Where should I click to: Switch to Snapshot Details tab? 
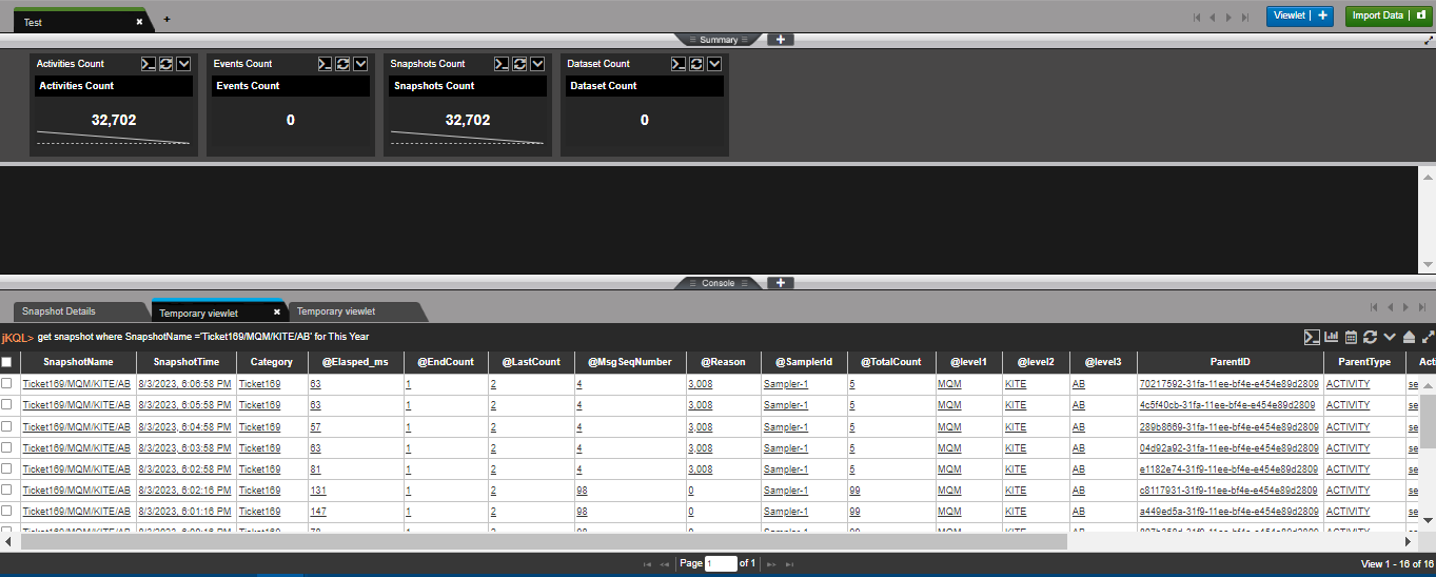point(80,312)
